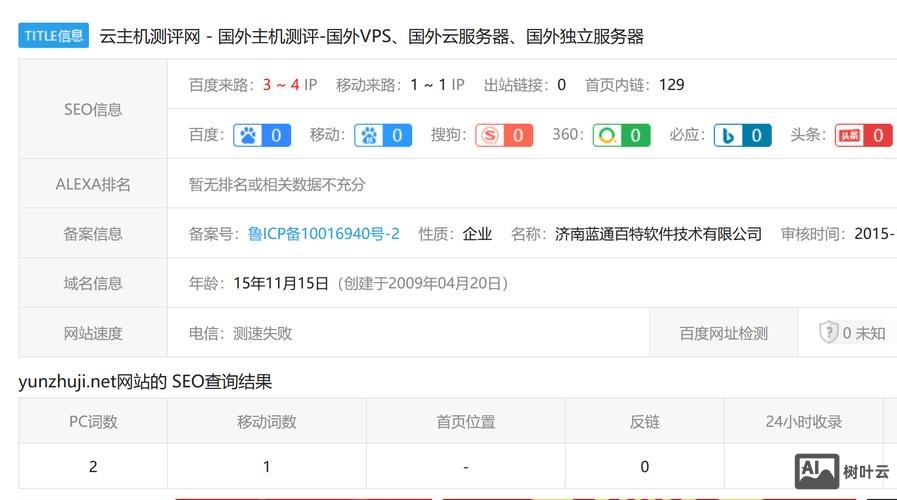The image size is (897, 500).
Task: Click the Baidu paw index badge
Action: (x=262, y=136)
